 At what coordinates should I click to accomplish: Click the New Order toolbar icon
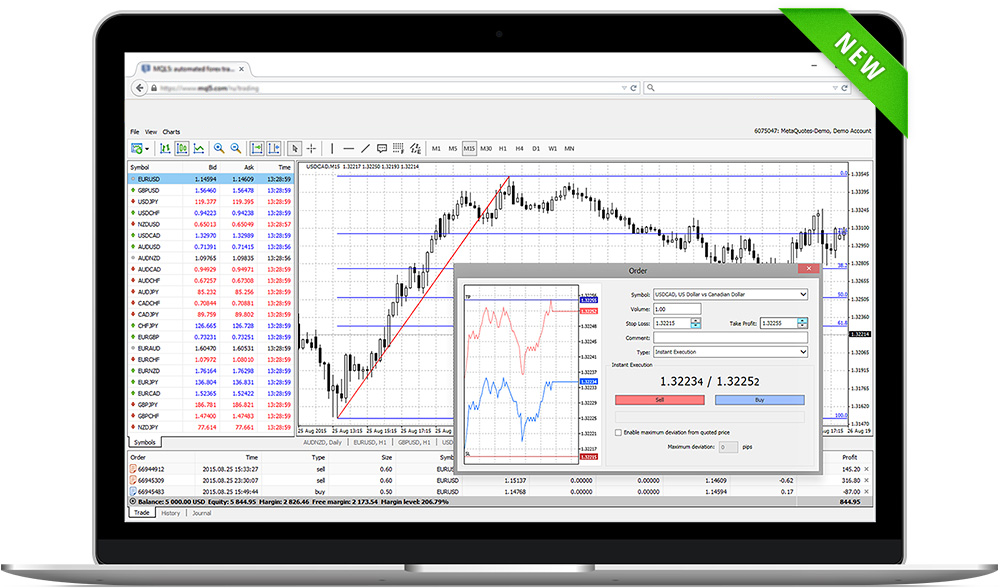[136, 149]
